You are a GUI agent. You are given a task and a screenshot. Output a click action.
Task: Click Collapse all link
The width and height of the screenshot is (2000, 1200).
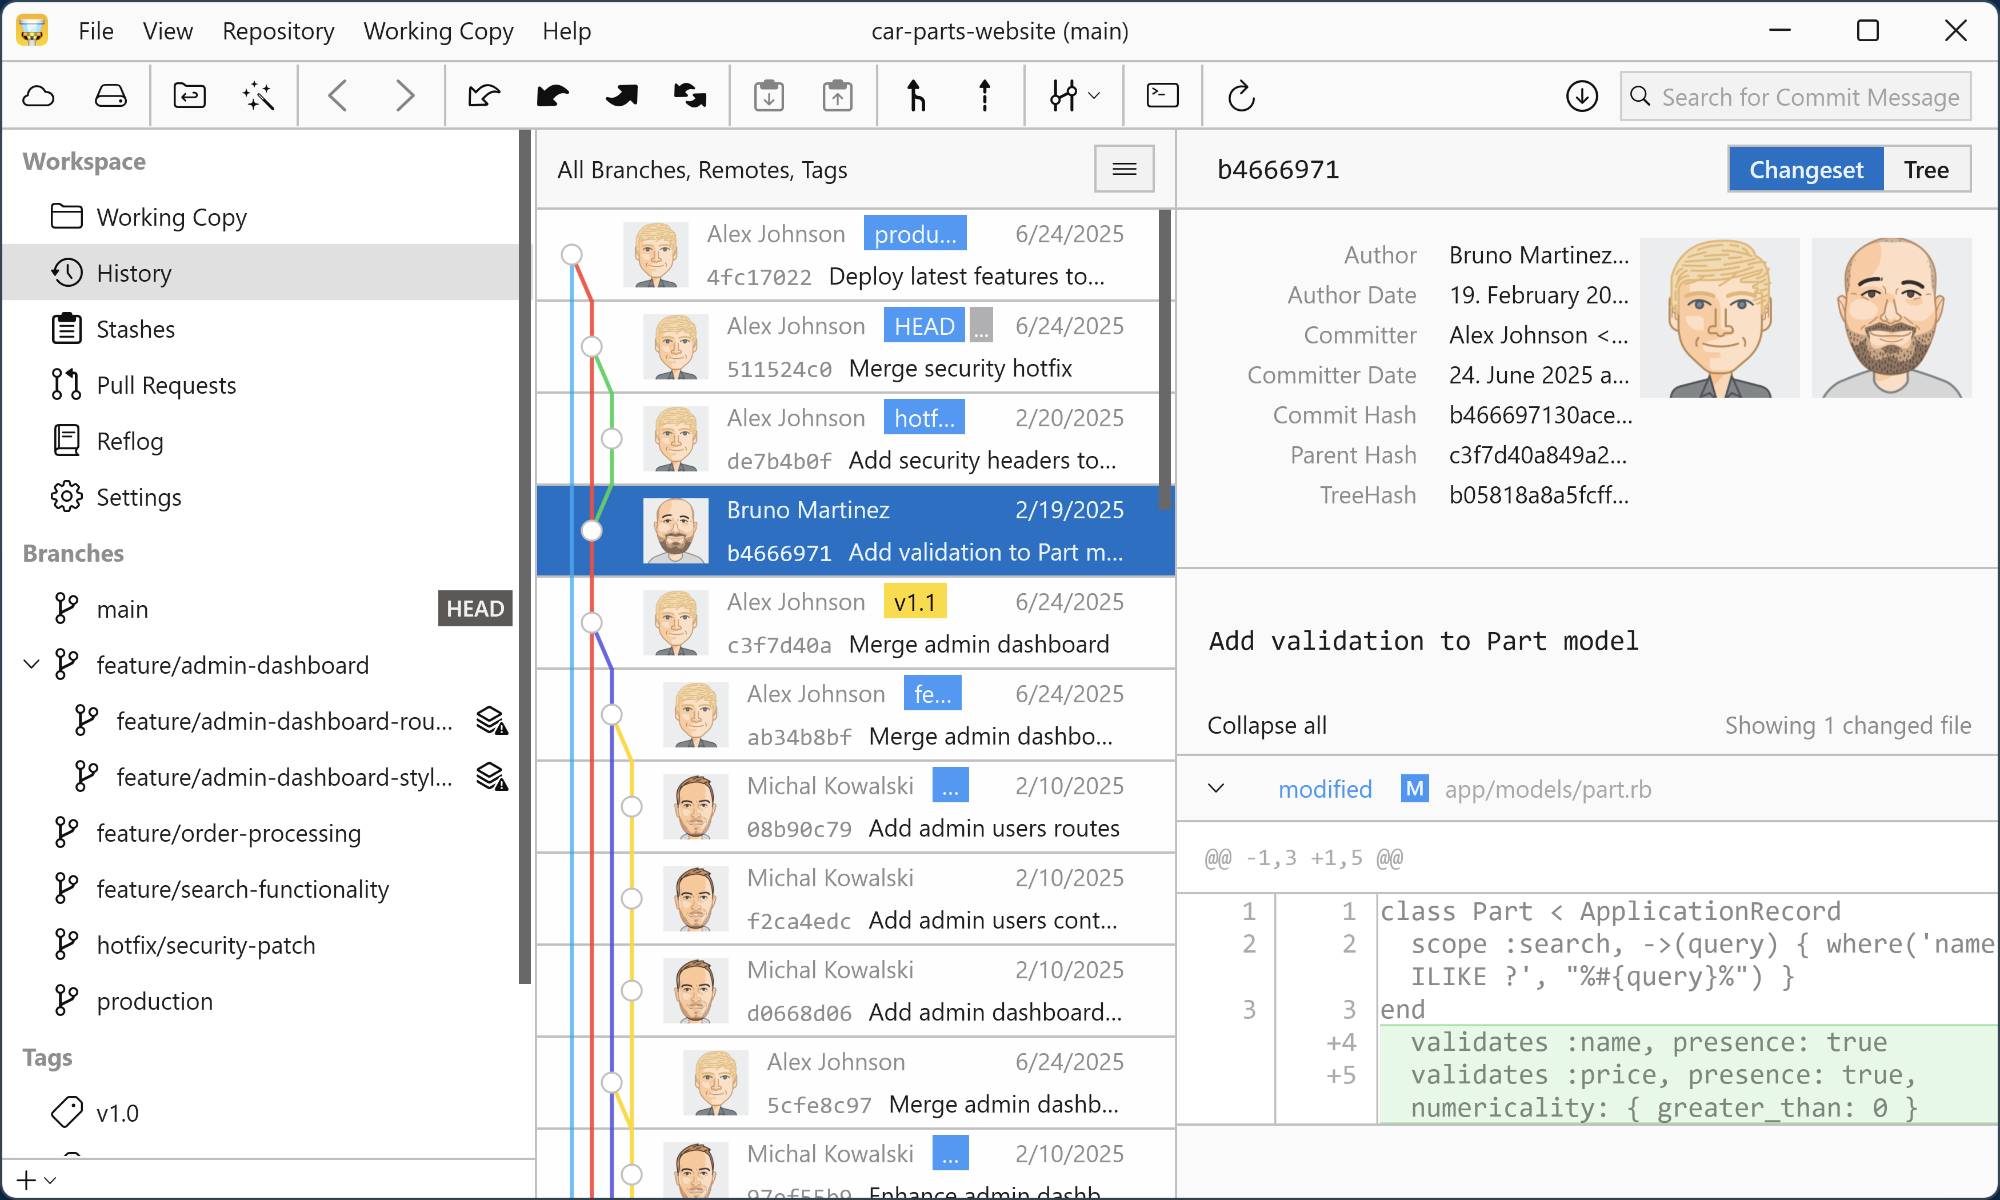click(x=1266, y=725)
